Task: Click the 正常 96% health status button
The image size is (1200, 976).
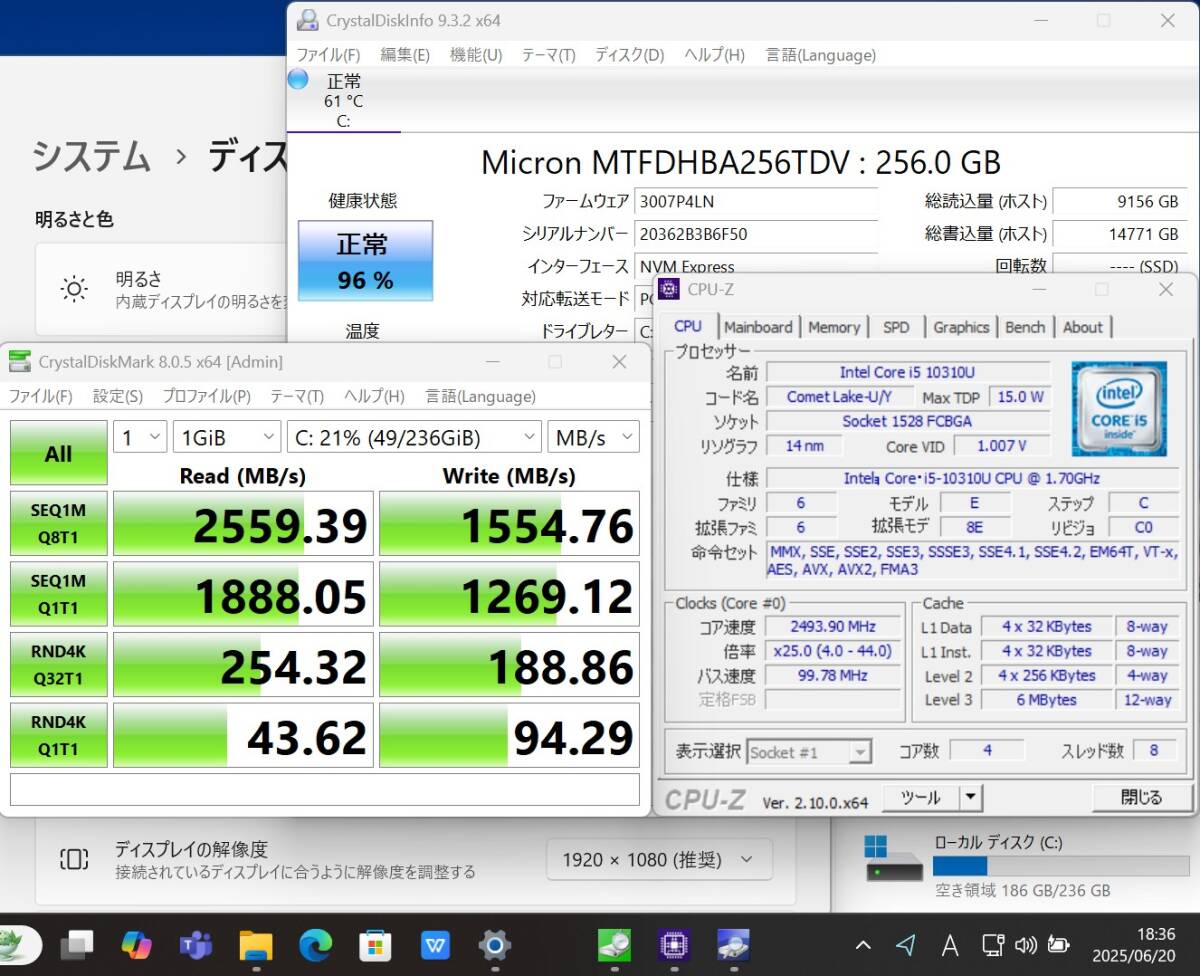Action: [365, 261]
